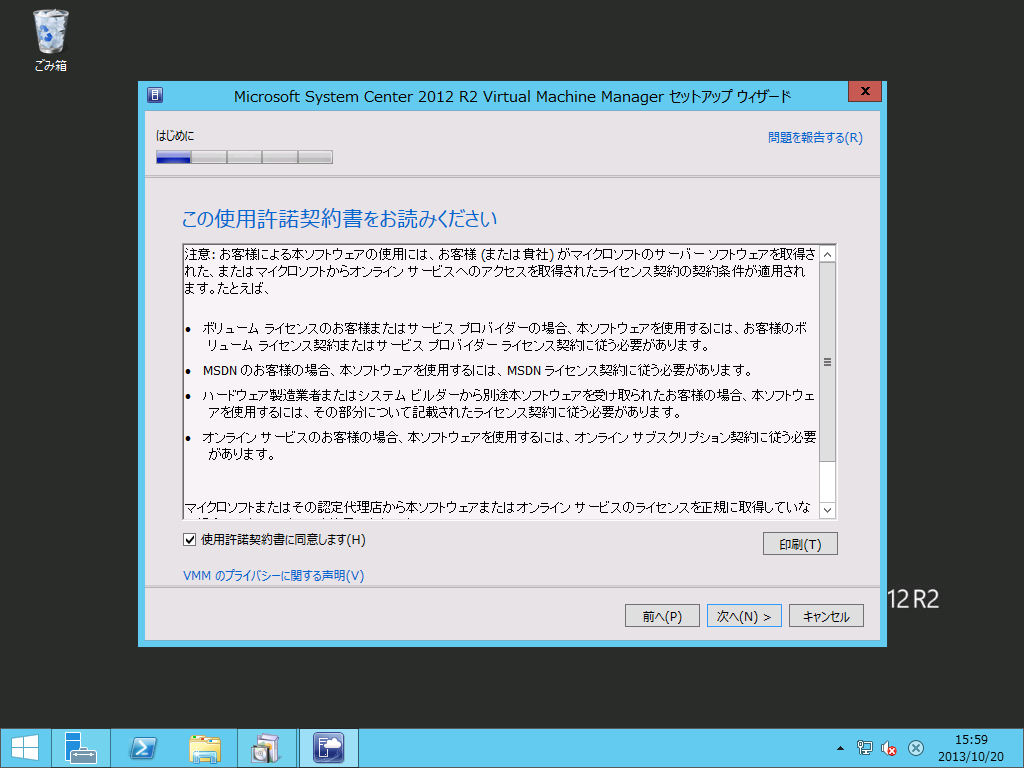Click the 注意: お客様による paragraph

point(500,271)
